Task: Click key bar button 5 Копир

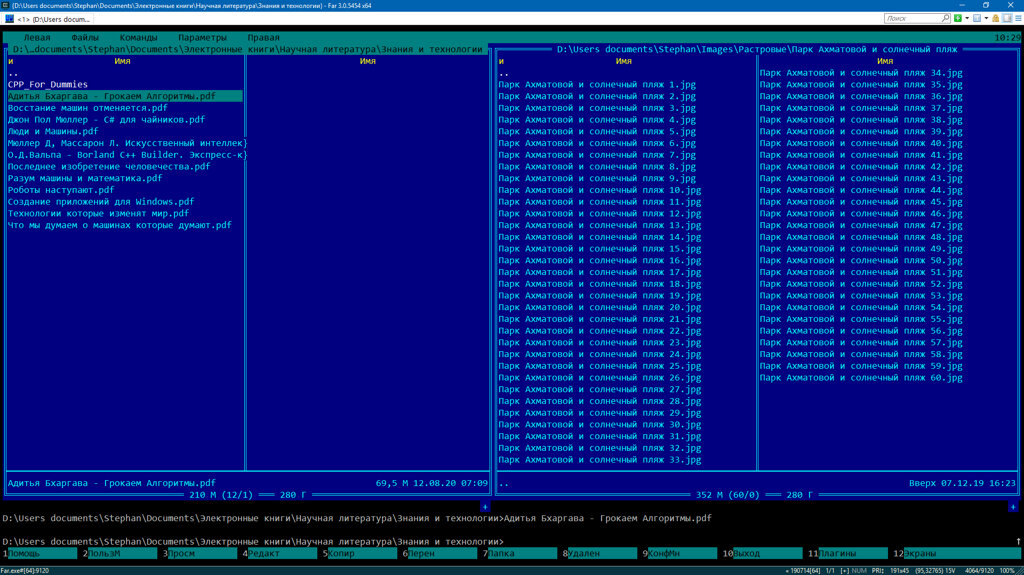Action: coord(362,553)
